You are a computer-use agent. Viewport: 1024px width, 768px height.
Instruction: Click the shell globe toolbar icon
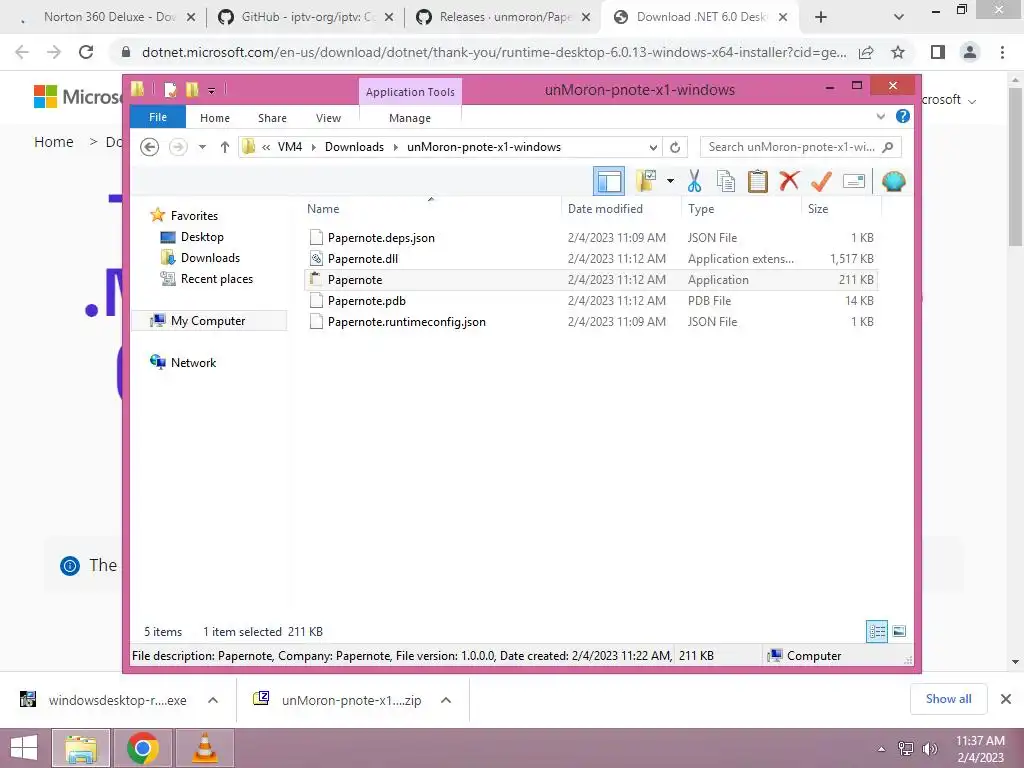pos(893,182)
